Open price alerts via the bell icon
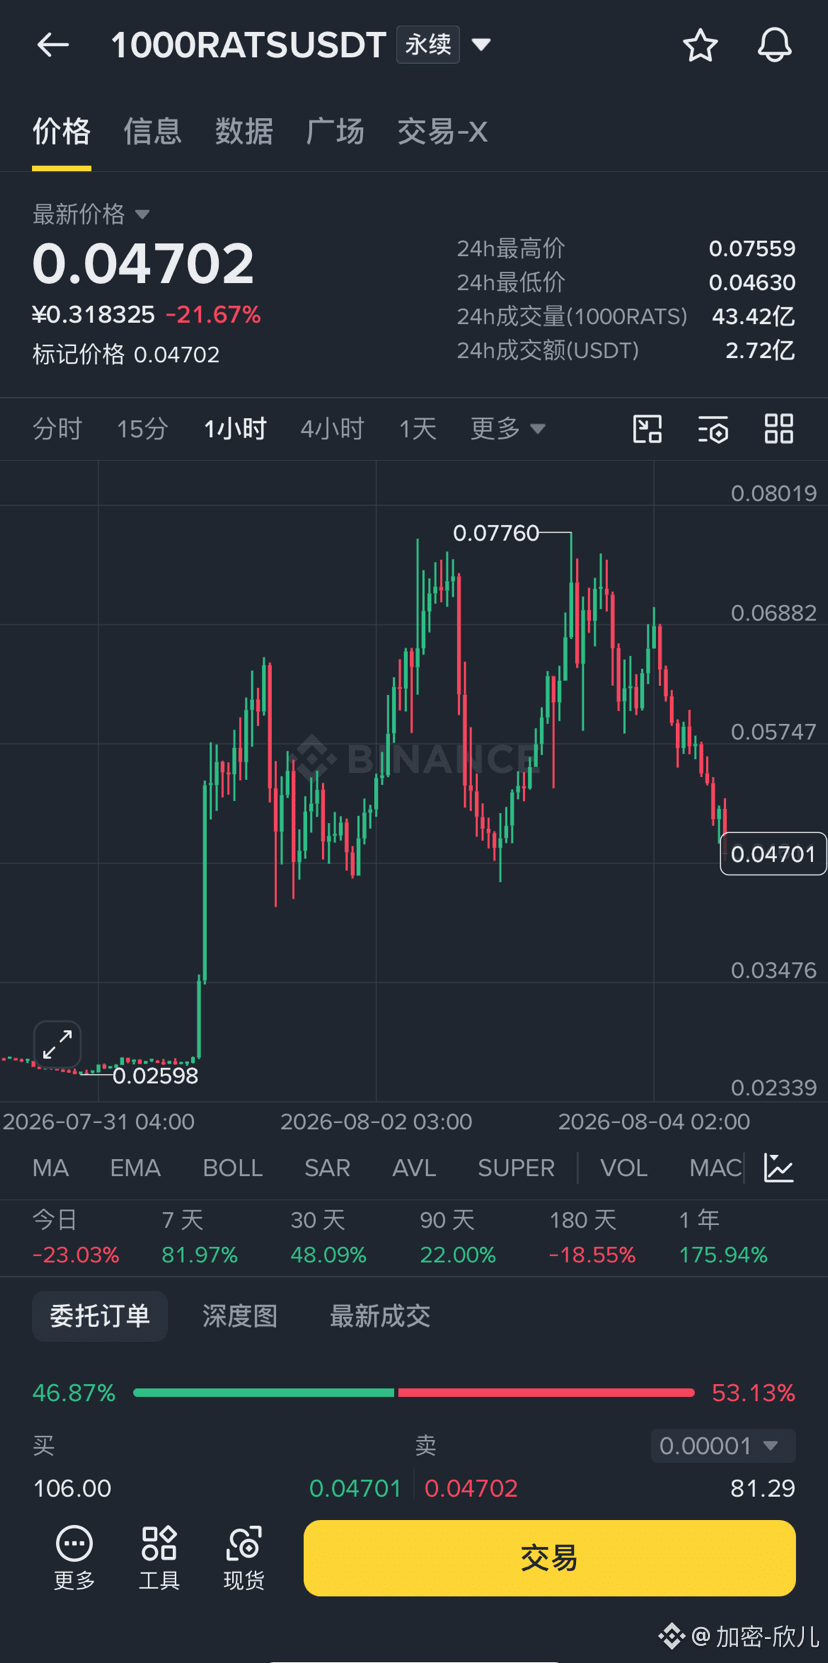This screenshot has width=828, height=1663. click(775, 45)
